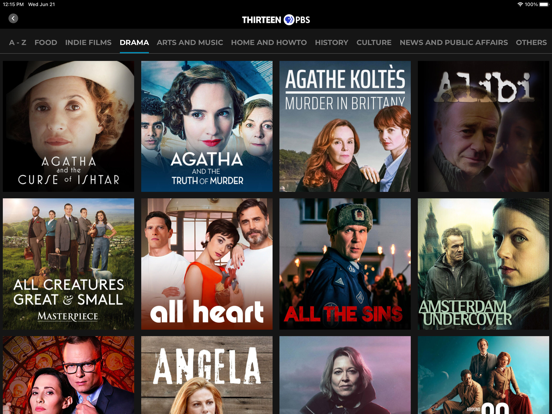Tap the clock time in status bar
The width and height of the screenshot is (552, 414).
pyautogui.click(x=13, y=4)
